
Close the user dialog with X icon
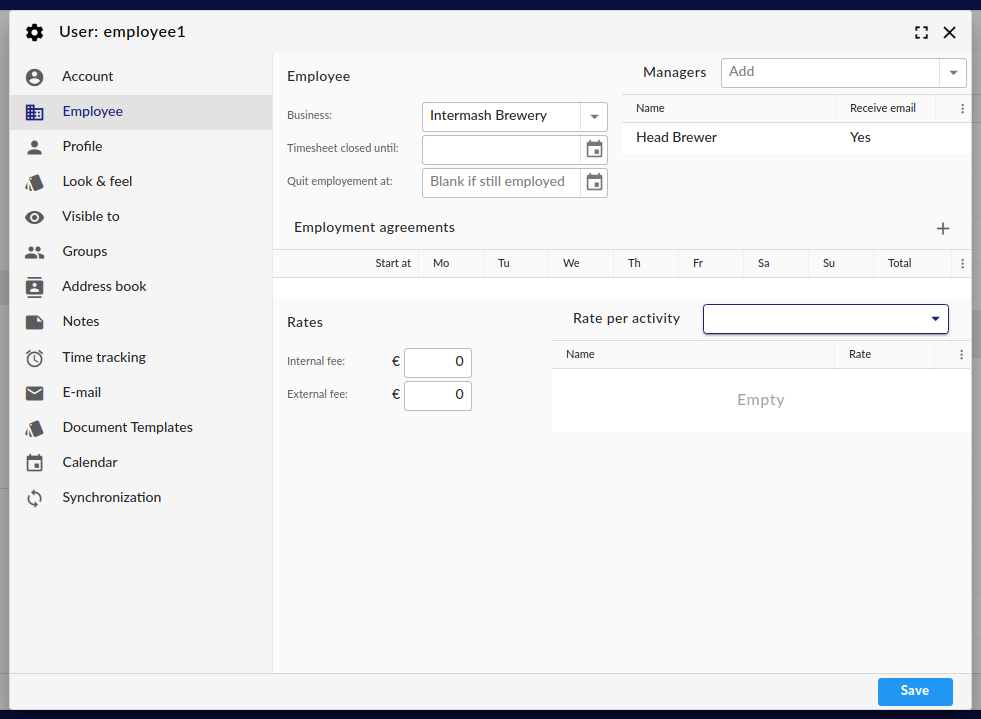949,33
